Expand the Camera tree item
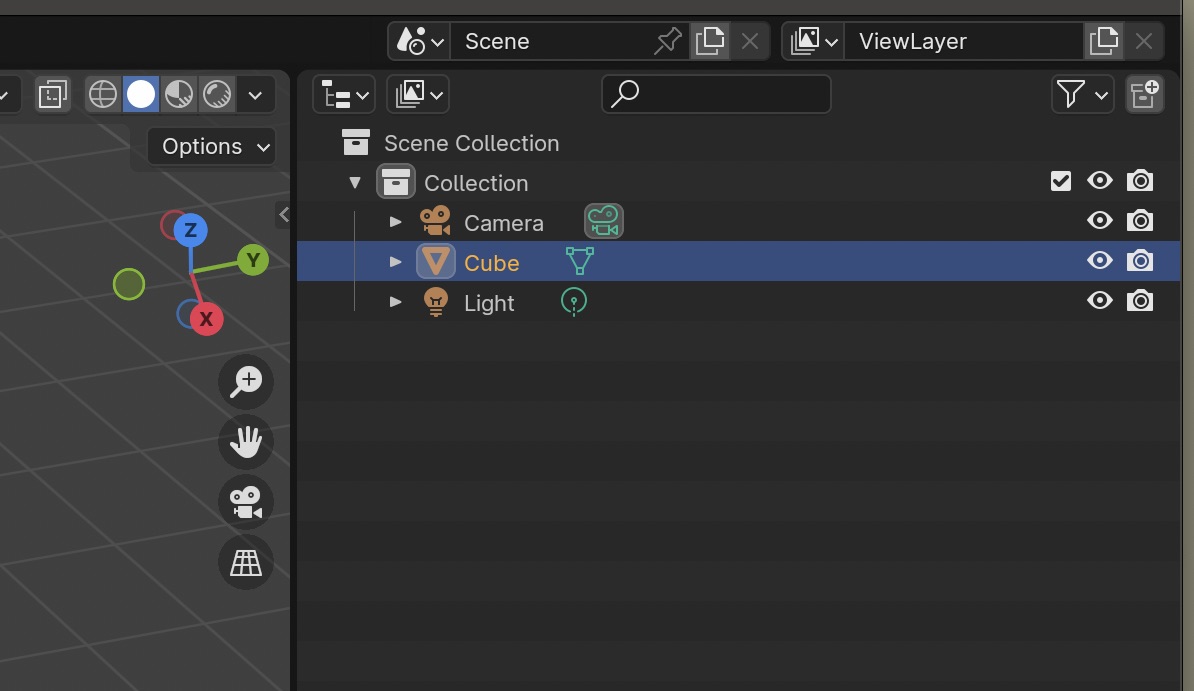 (395, 222)
